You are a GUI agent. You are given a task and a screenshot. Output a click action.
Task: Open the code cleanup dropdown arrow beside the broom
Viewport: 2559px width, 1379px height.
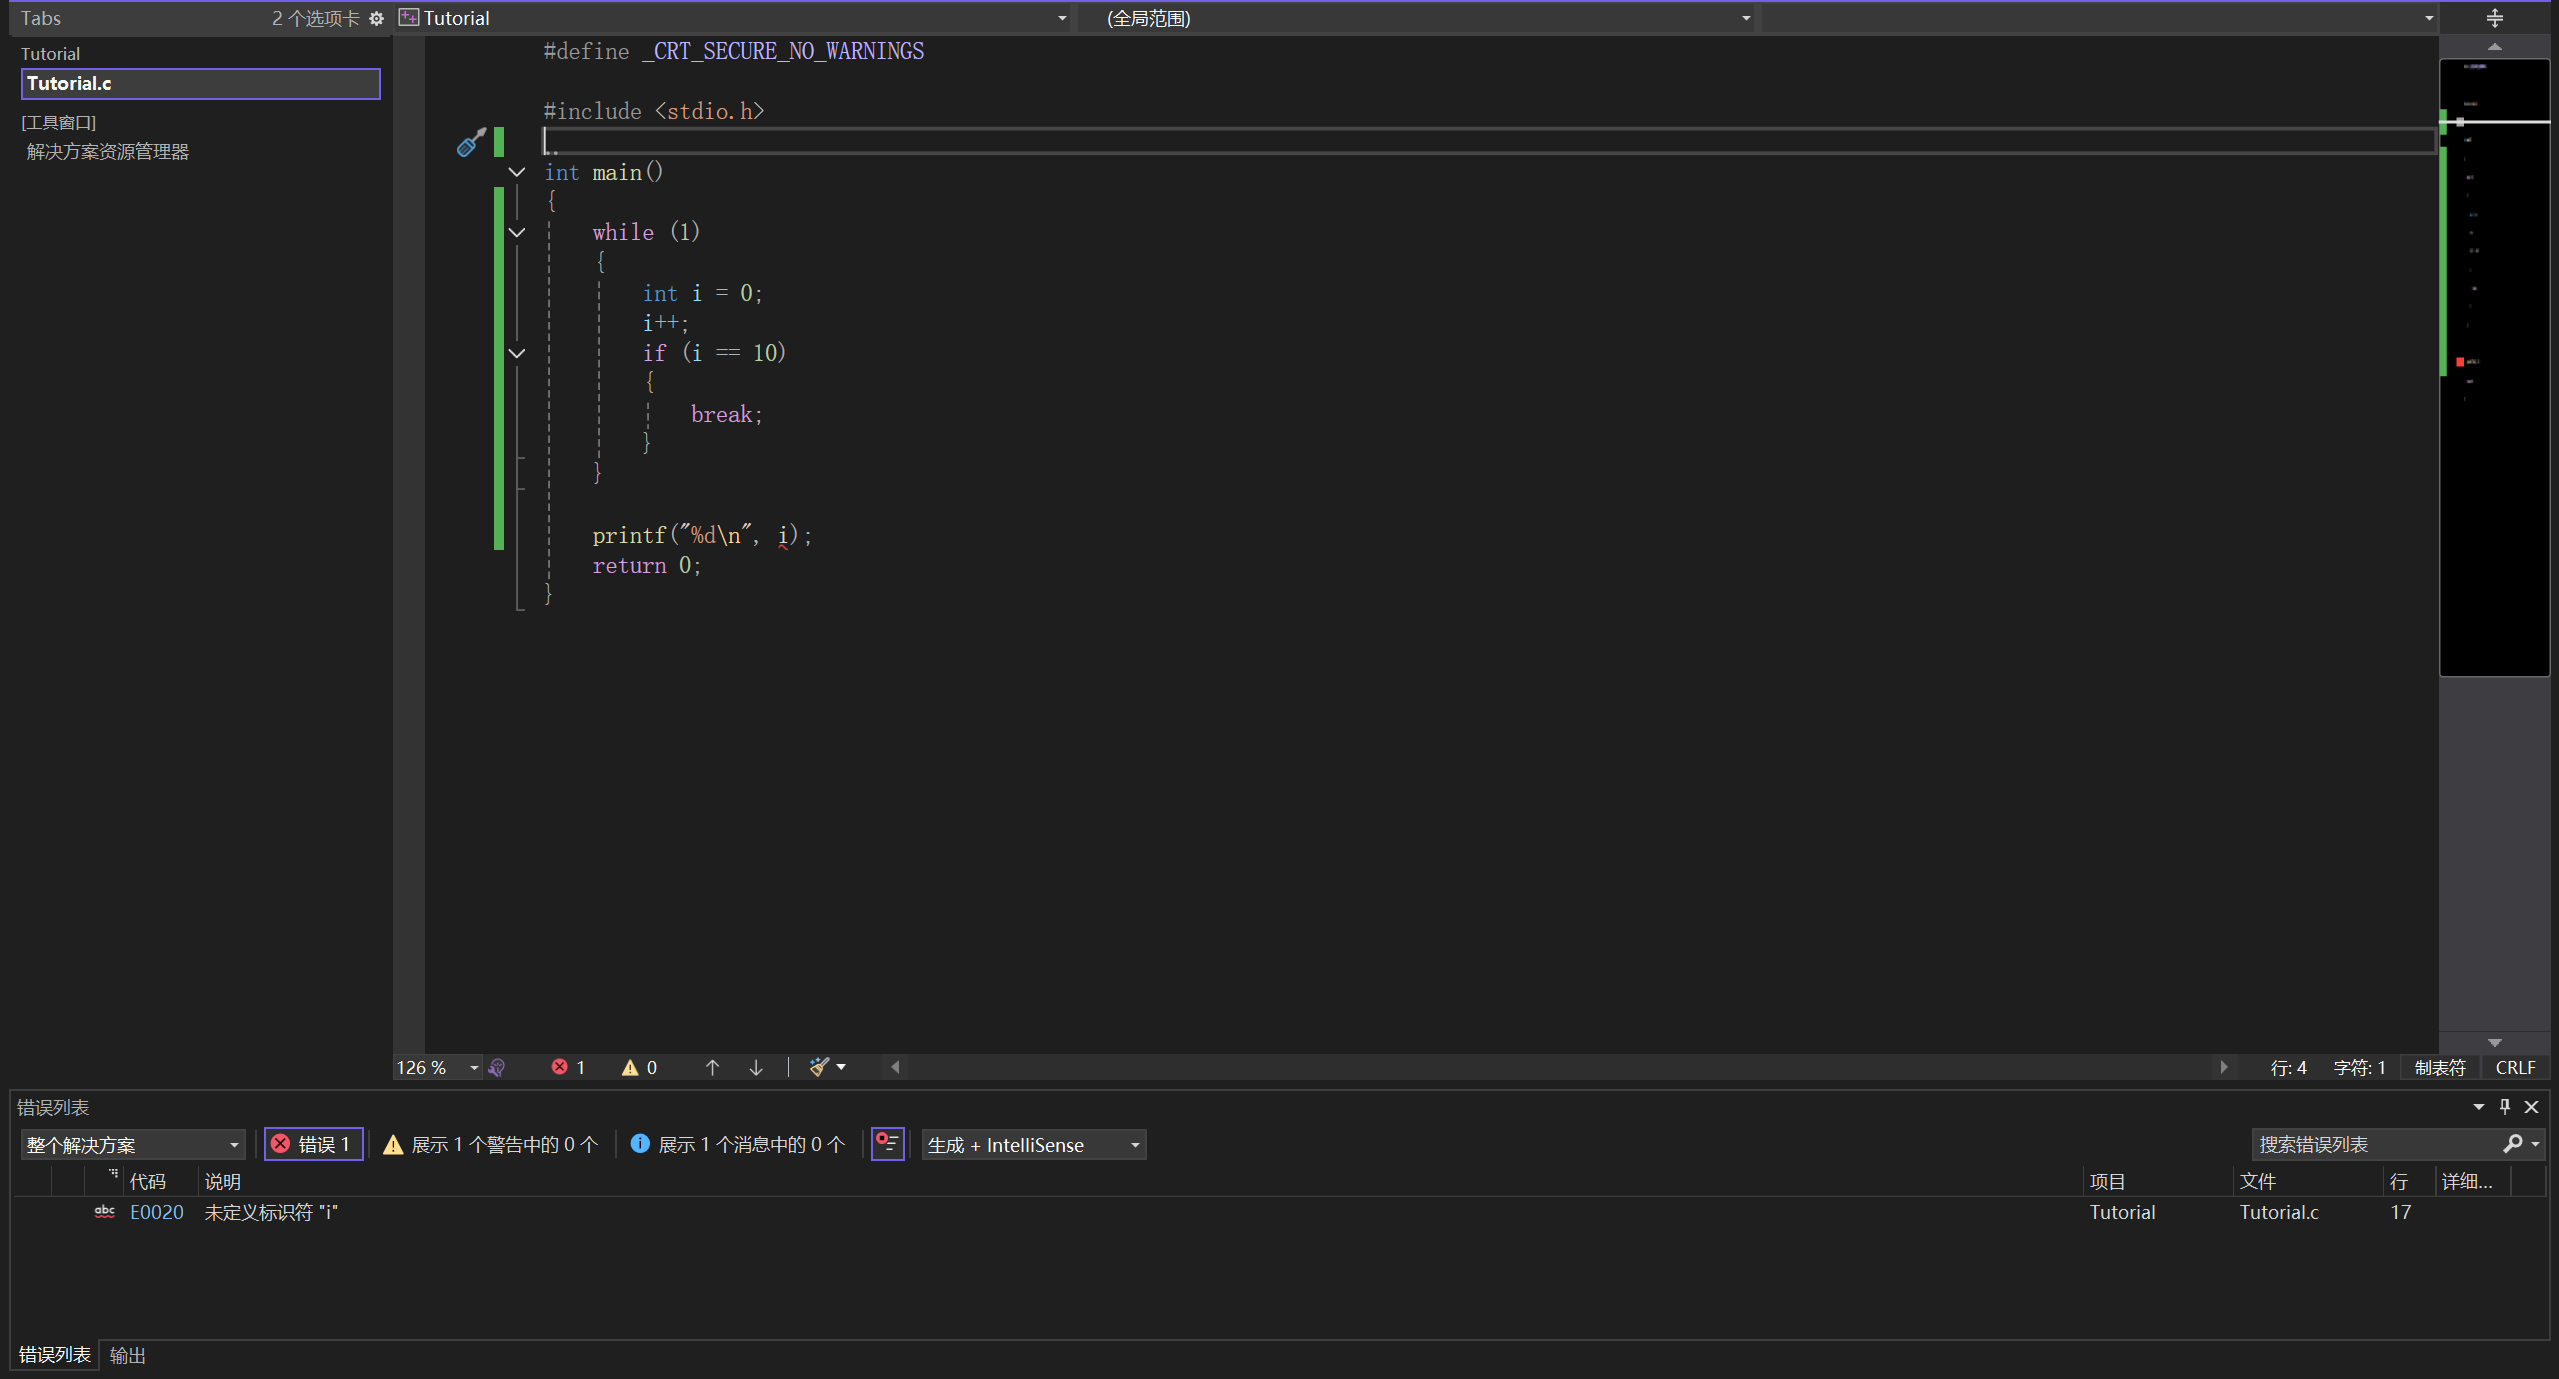(841, 1067)
